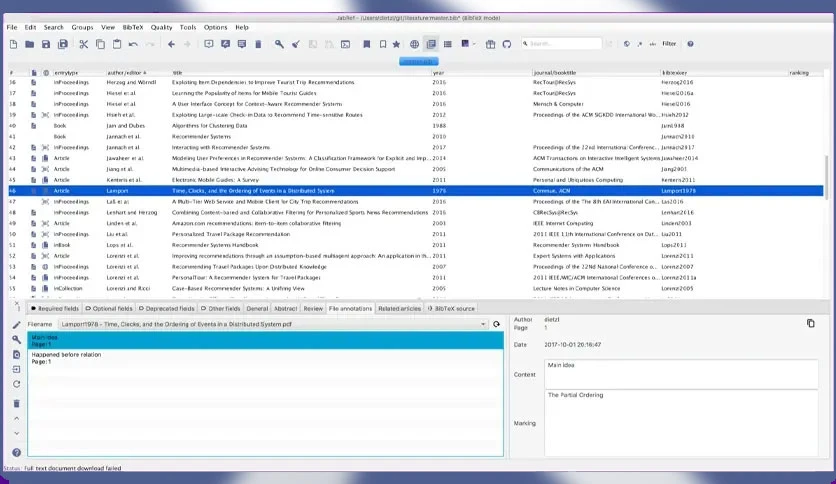This screenshot has width=836, height=484.
Task: Run cleanup entries with the broom icon
Action: tap(296, 44)
